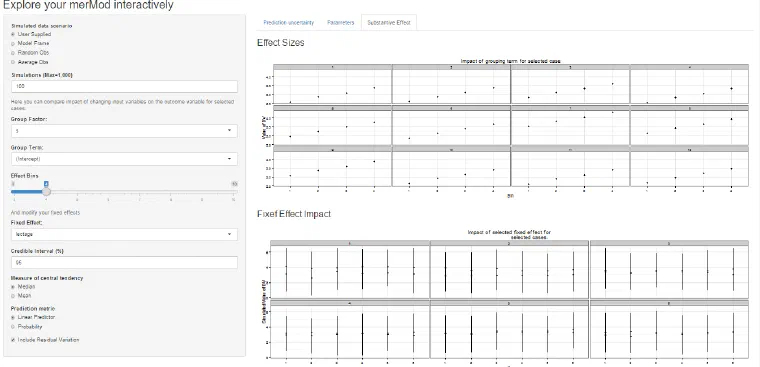Click the 'Simulated data scenario' label
This screenshot has height=367, width=760.
[42, 26]
